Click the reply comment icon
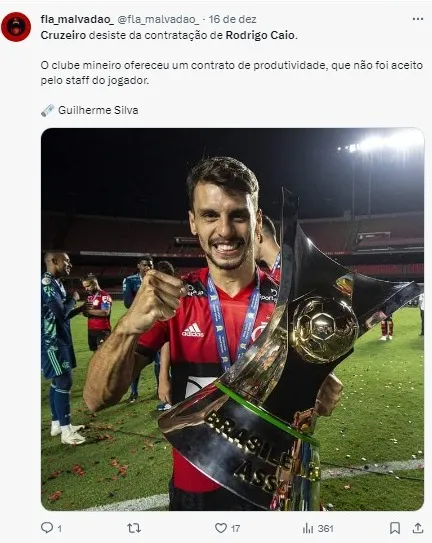The image size is (432, 543). [47, 528]
